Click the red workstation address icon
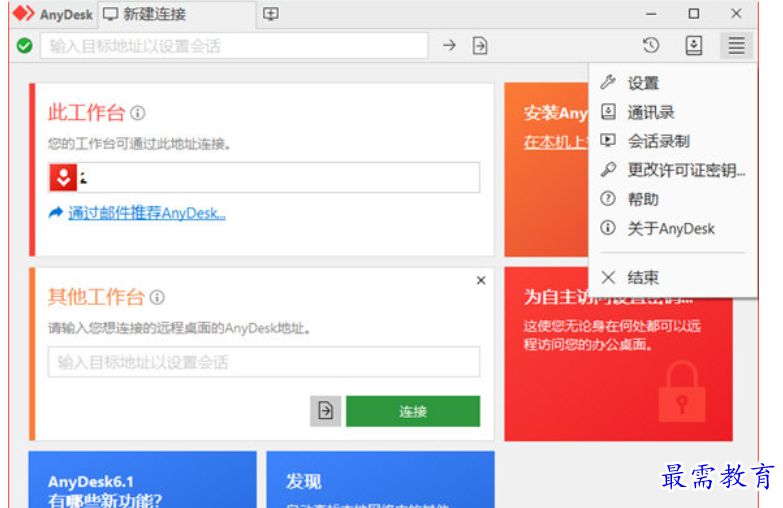Screen dimensions: 783x508 [x=63, y=177]
